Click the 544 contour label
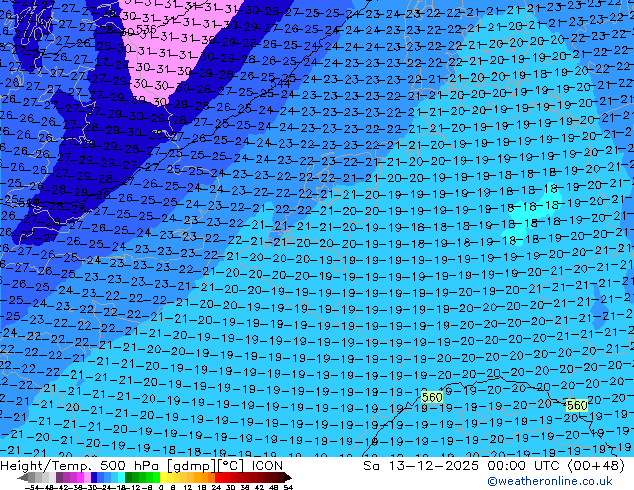This screenshot has height=490, width=634. tap(280, 84)
